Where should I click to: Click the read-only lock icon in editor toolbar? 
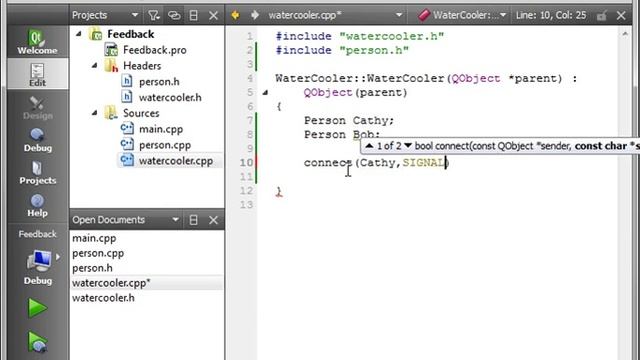click(x=601, y=16)
